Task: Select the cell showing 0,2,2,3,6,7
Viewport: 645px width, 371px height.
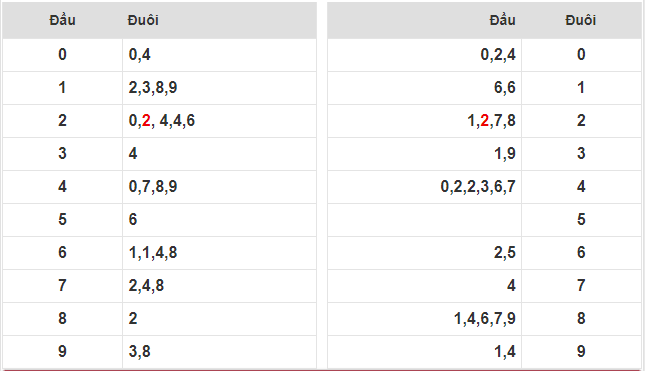Action: 425,187
